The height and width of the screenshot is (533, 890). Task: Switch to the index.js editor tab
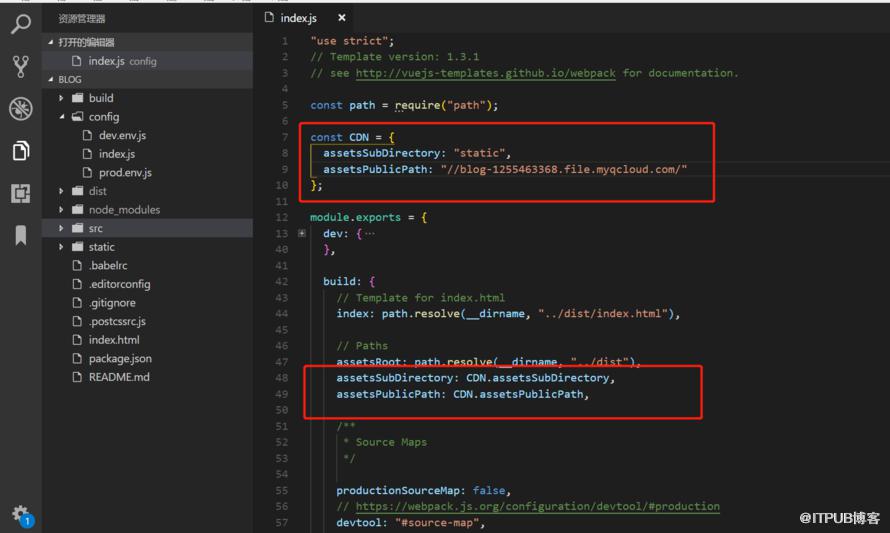tap(305, 18)
